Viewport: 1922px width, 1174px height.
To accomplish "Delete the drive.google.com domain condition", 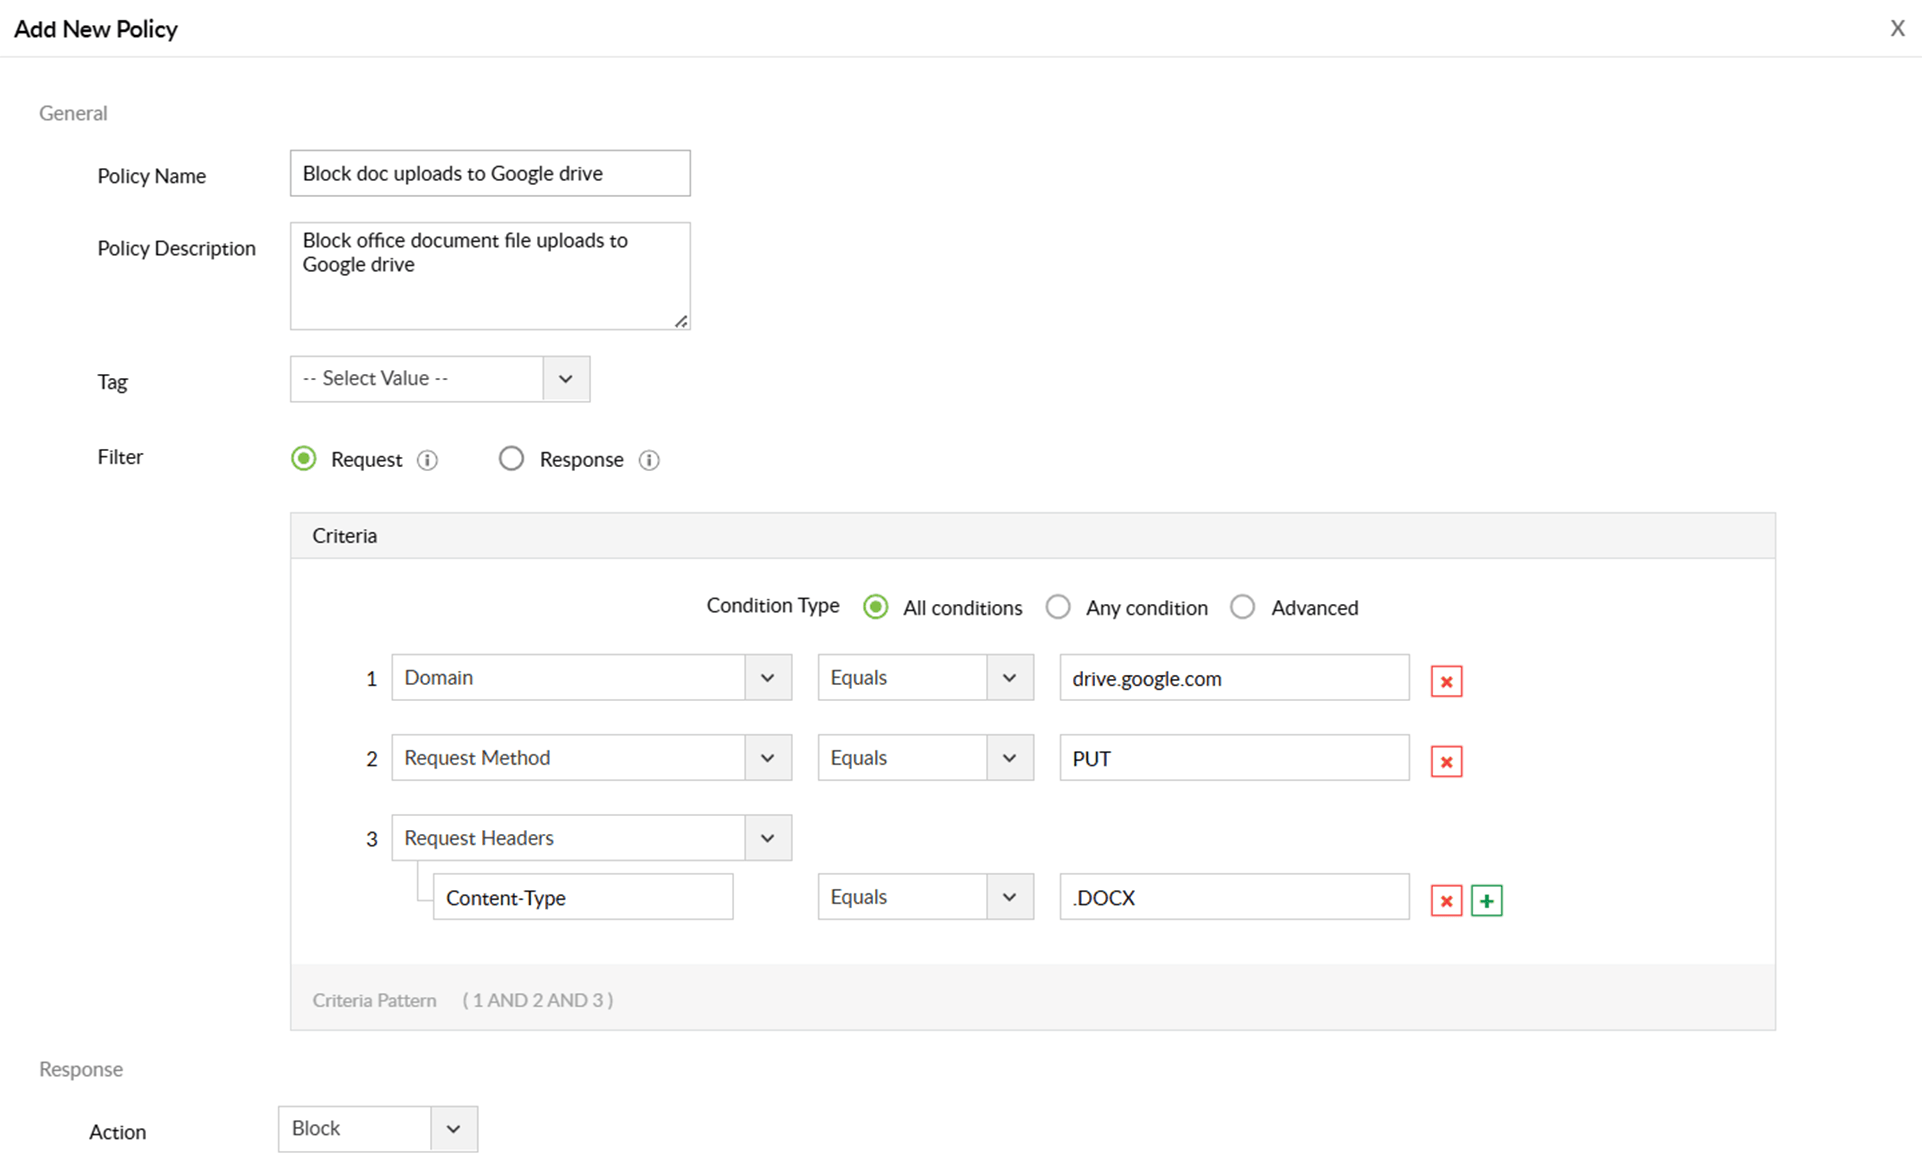I will point(1446,681).
